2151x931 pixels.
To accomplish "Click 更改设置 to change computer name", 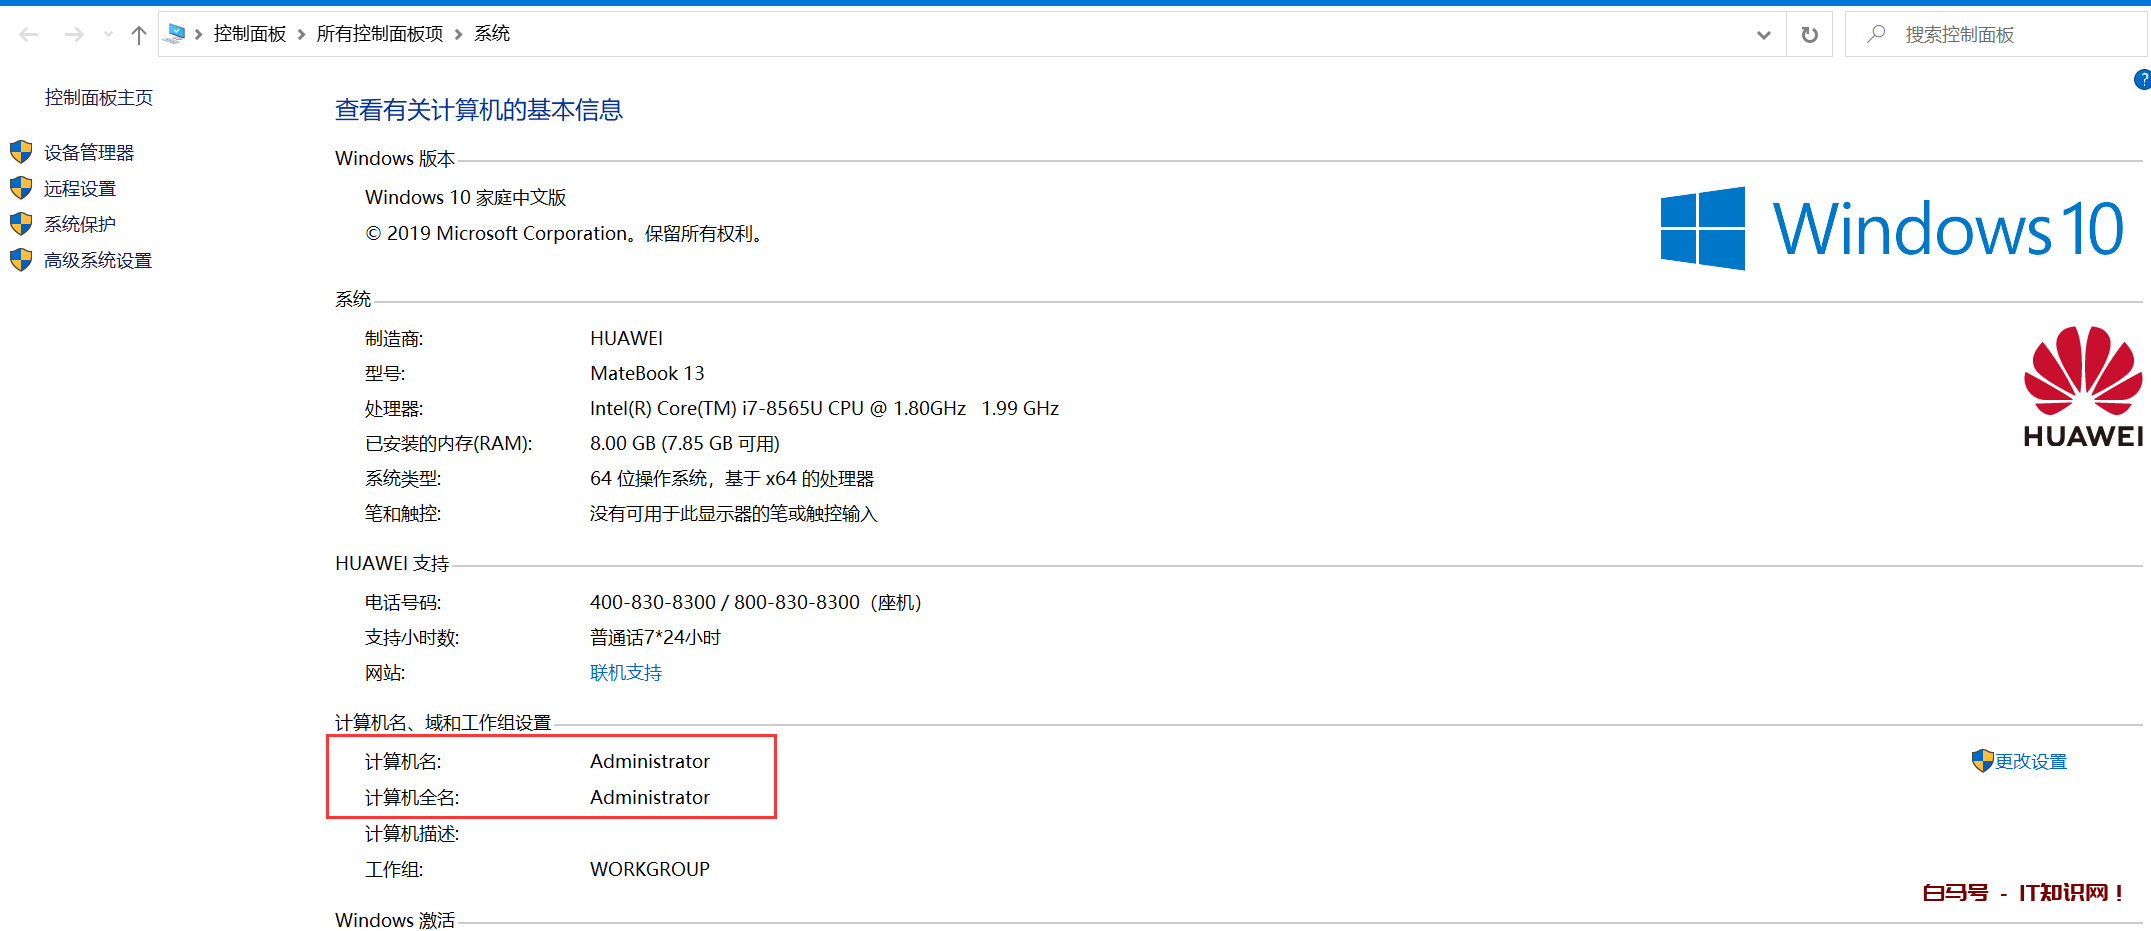I will 2030,761.
